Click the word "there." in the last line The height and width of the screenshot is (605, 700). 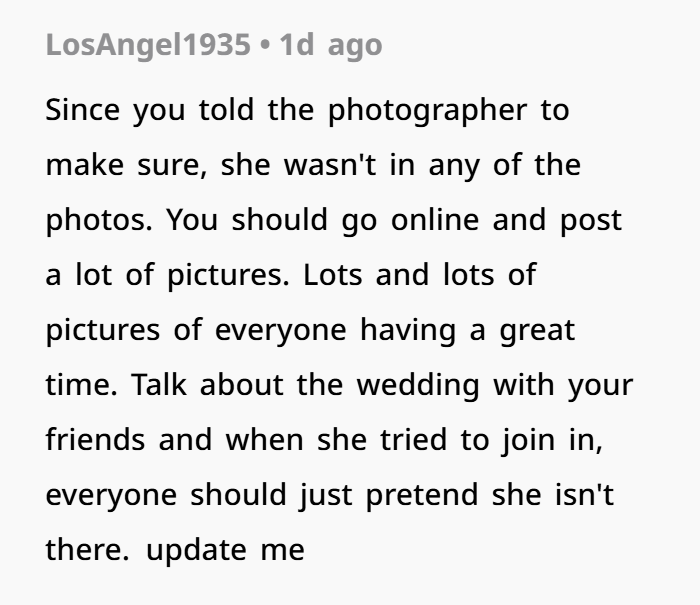coord(87,550)
